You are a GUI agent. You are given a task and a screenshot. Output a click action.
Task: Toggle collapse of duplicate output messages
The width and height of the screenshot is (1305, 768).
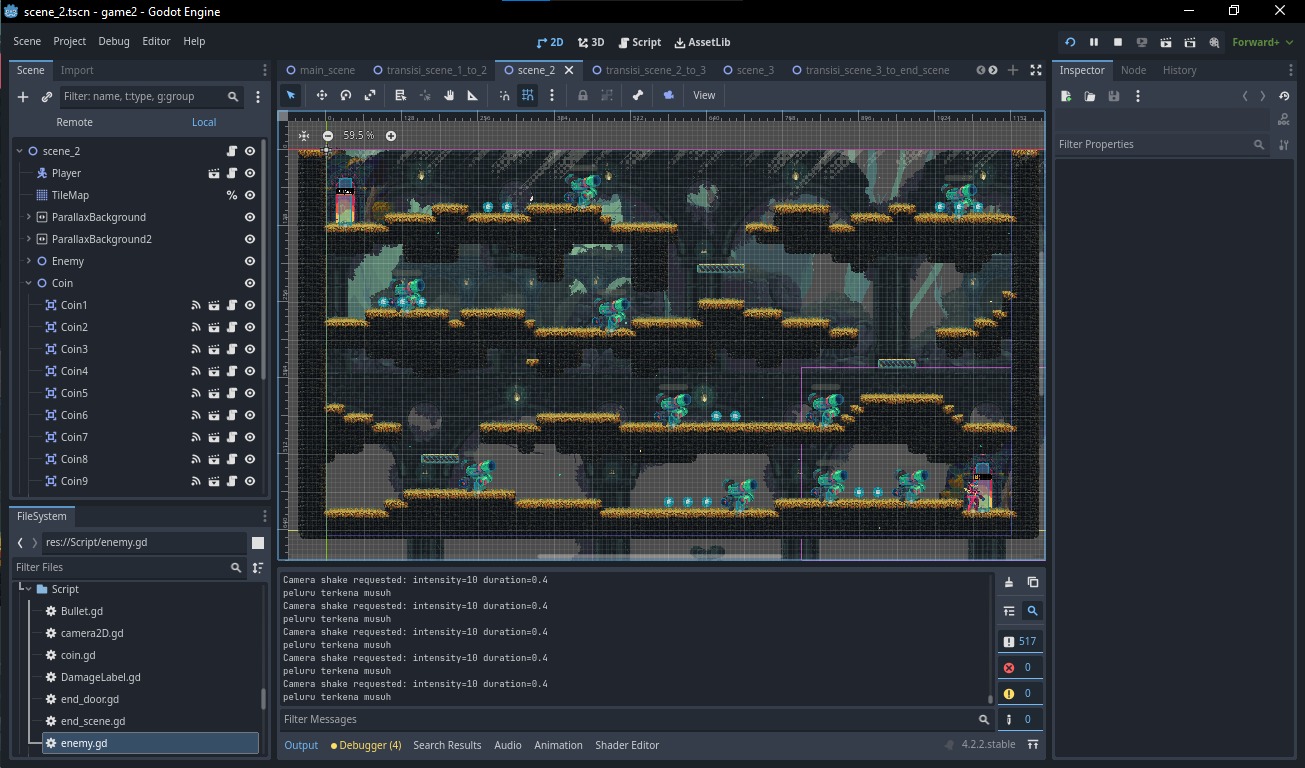1009,611
